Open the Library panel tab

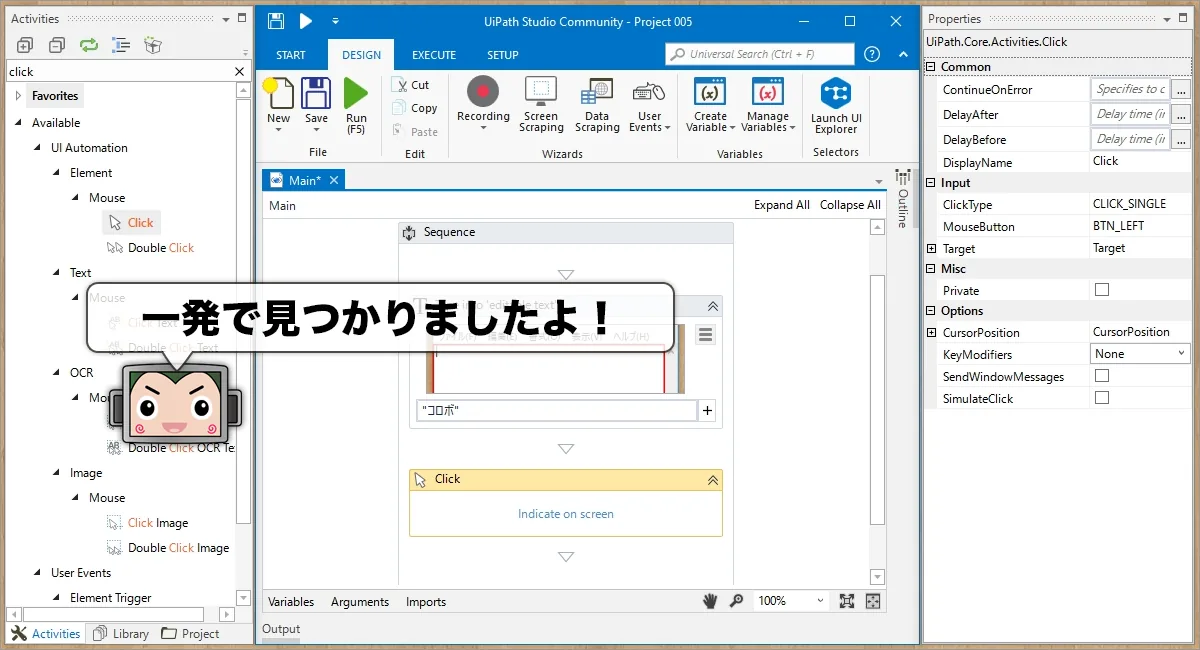(x=120, y=633)
